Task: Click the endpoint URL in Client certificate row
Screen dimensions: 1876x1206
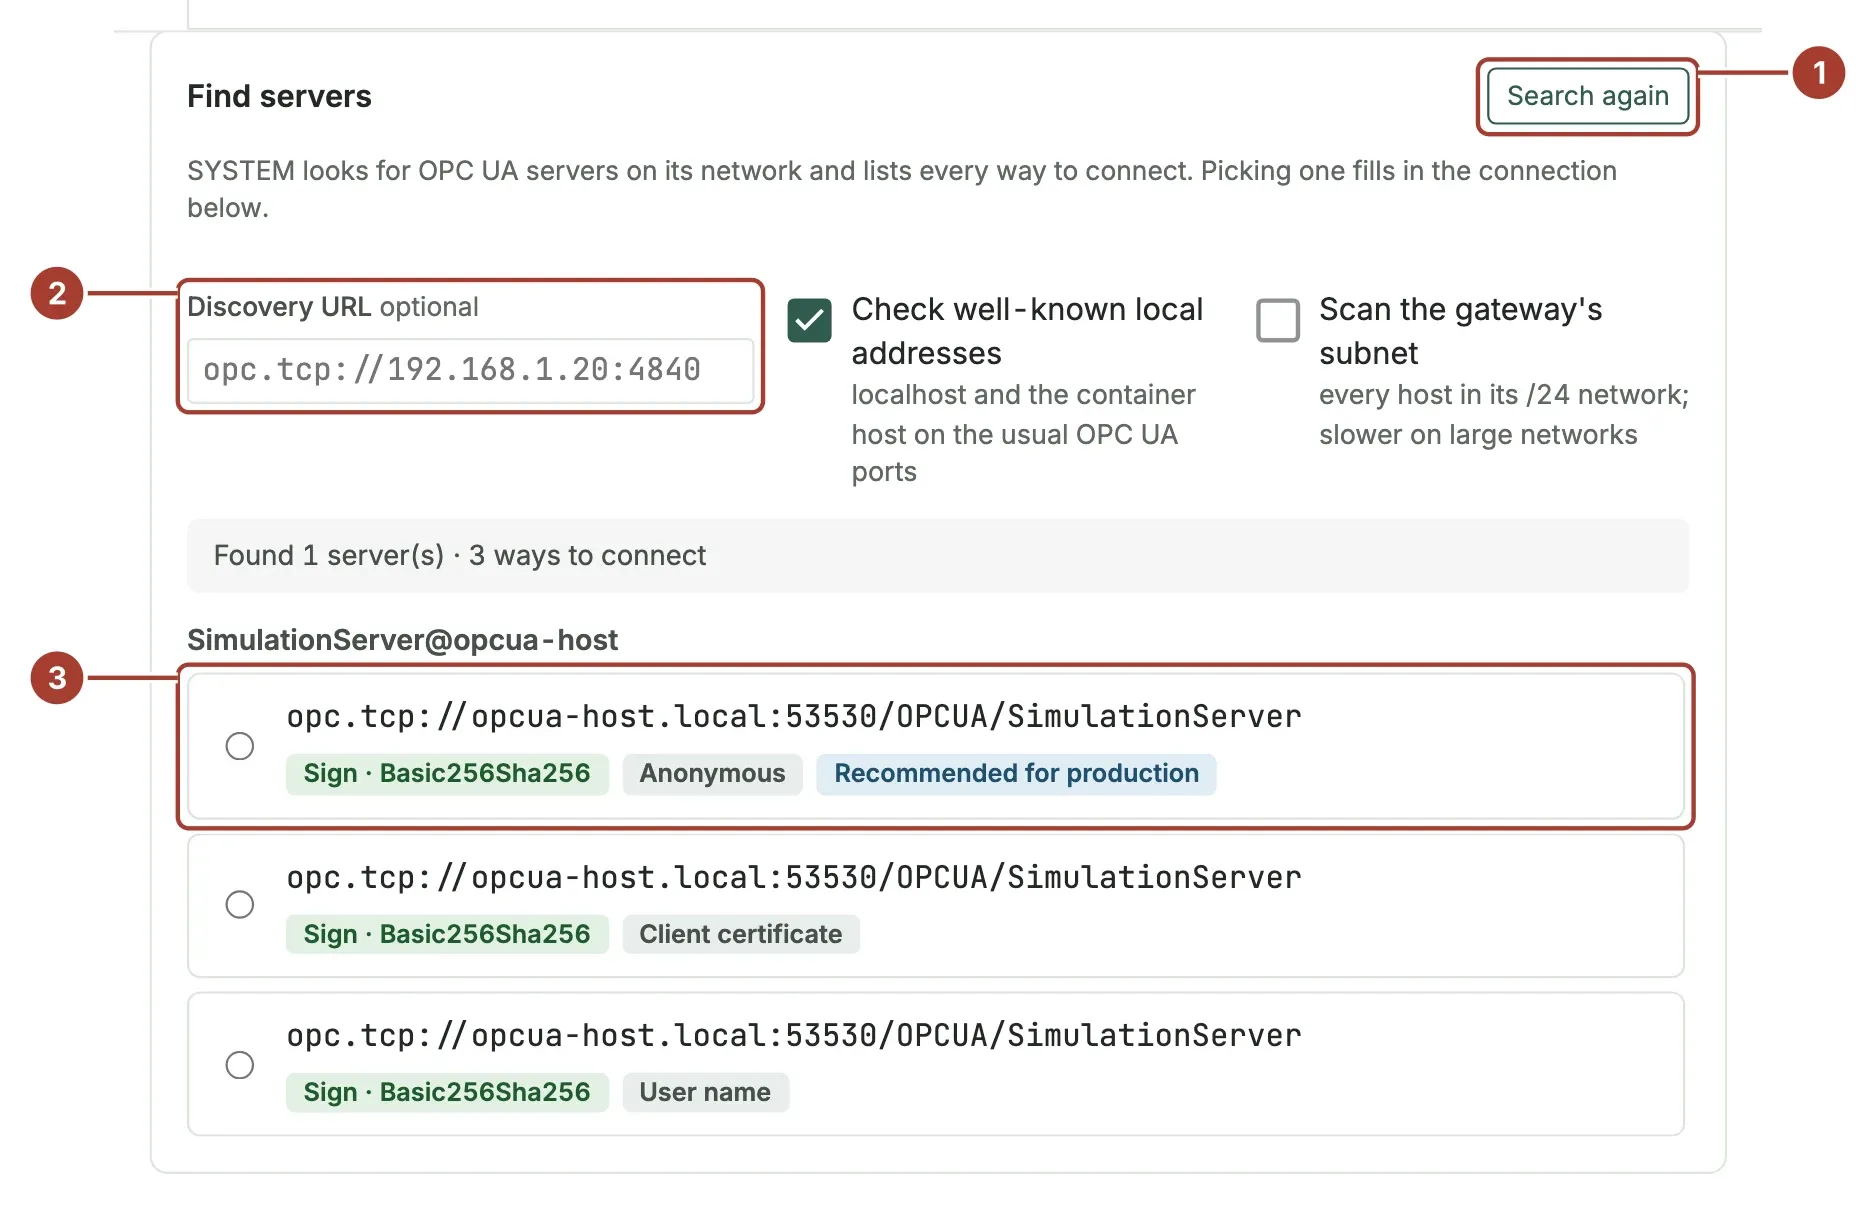Action: click(x=794, y=877)
